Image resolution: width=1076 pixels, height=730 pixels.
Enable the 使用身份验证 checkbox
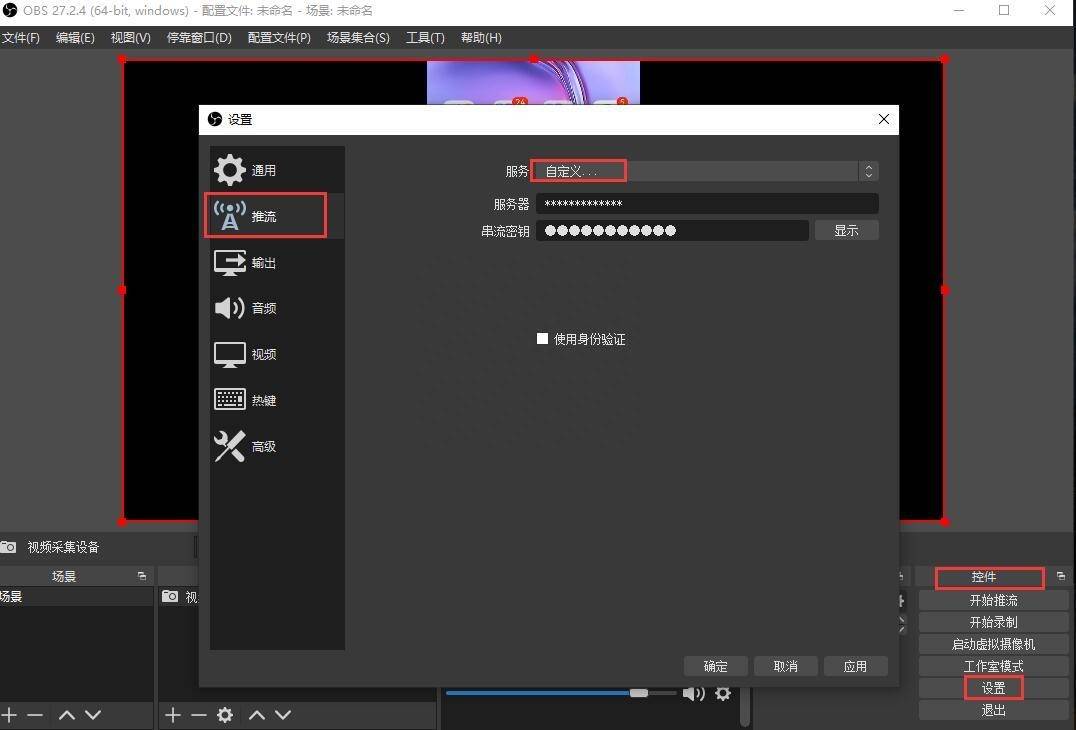point(542,338)
